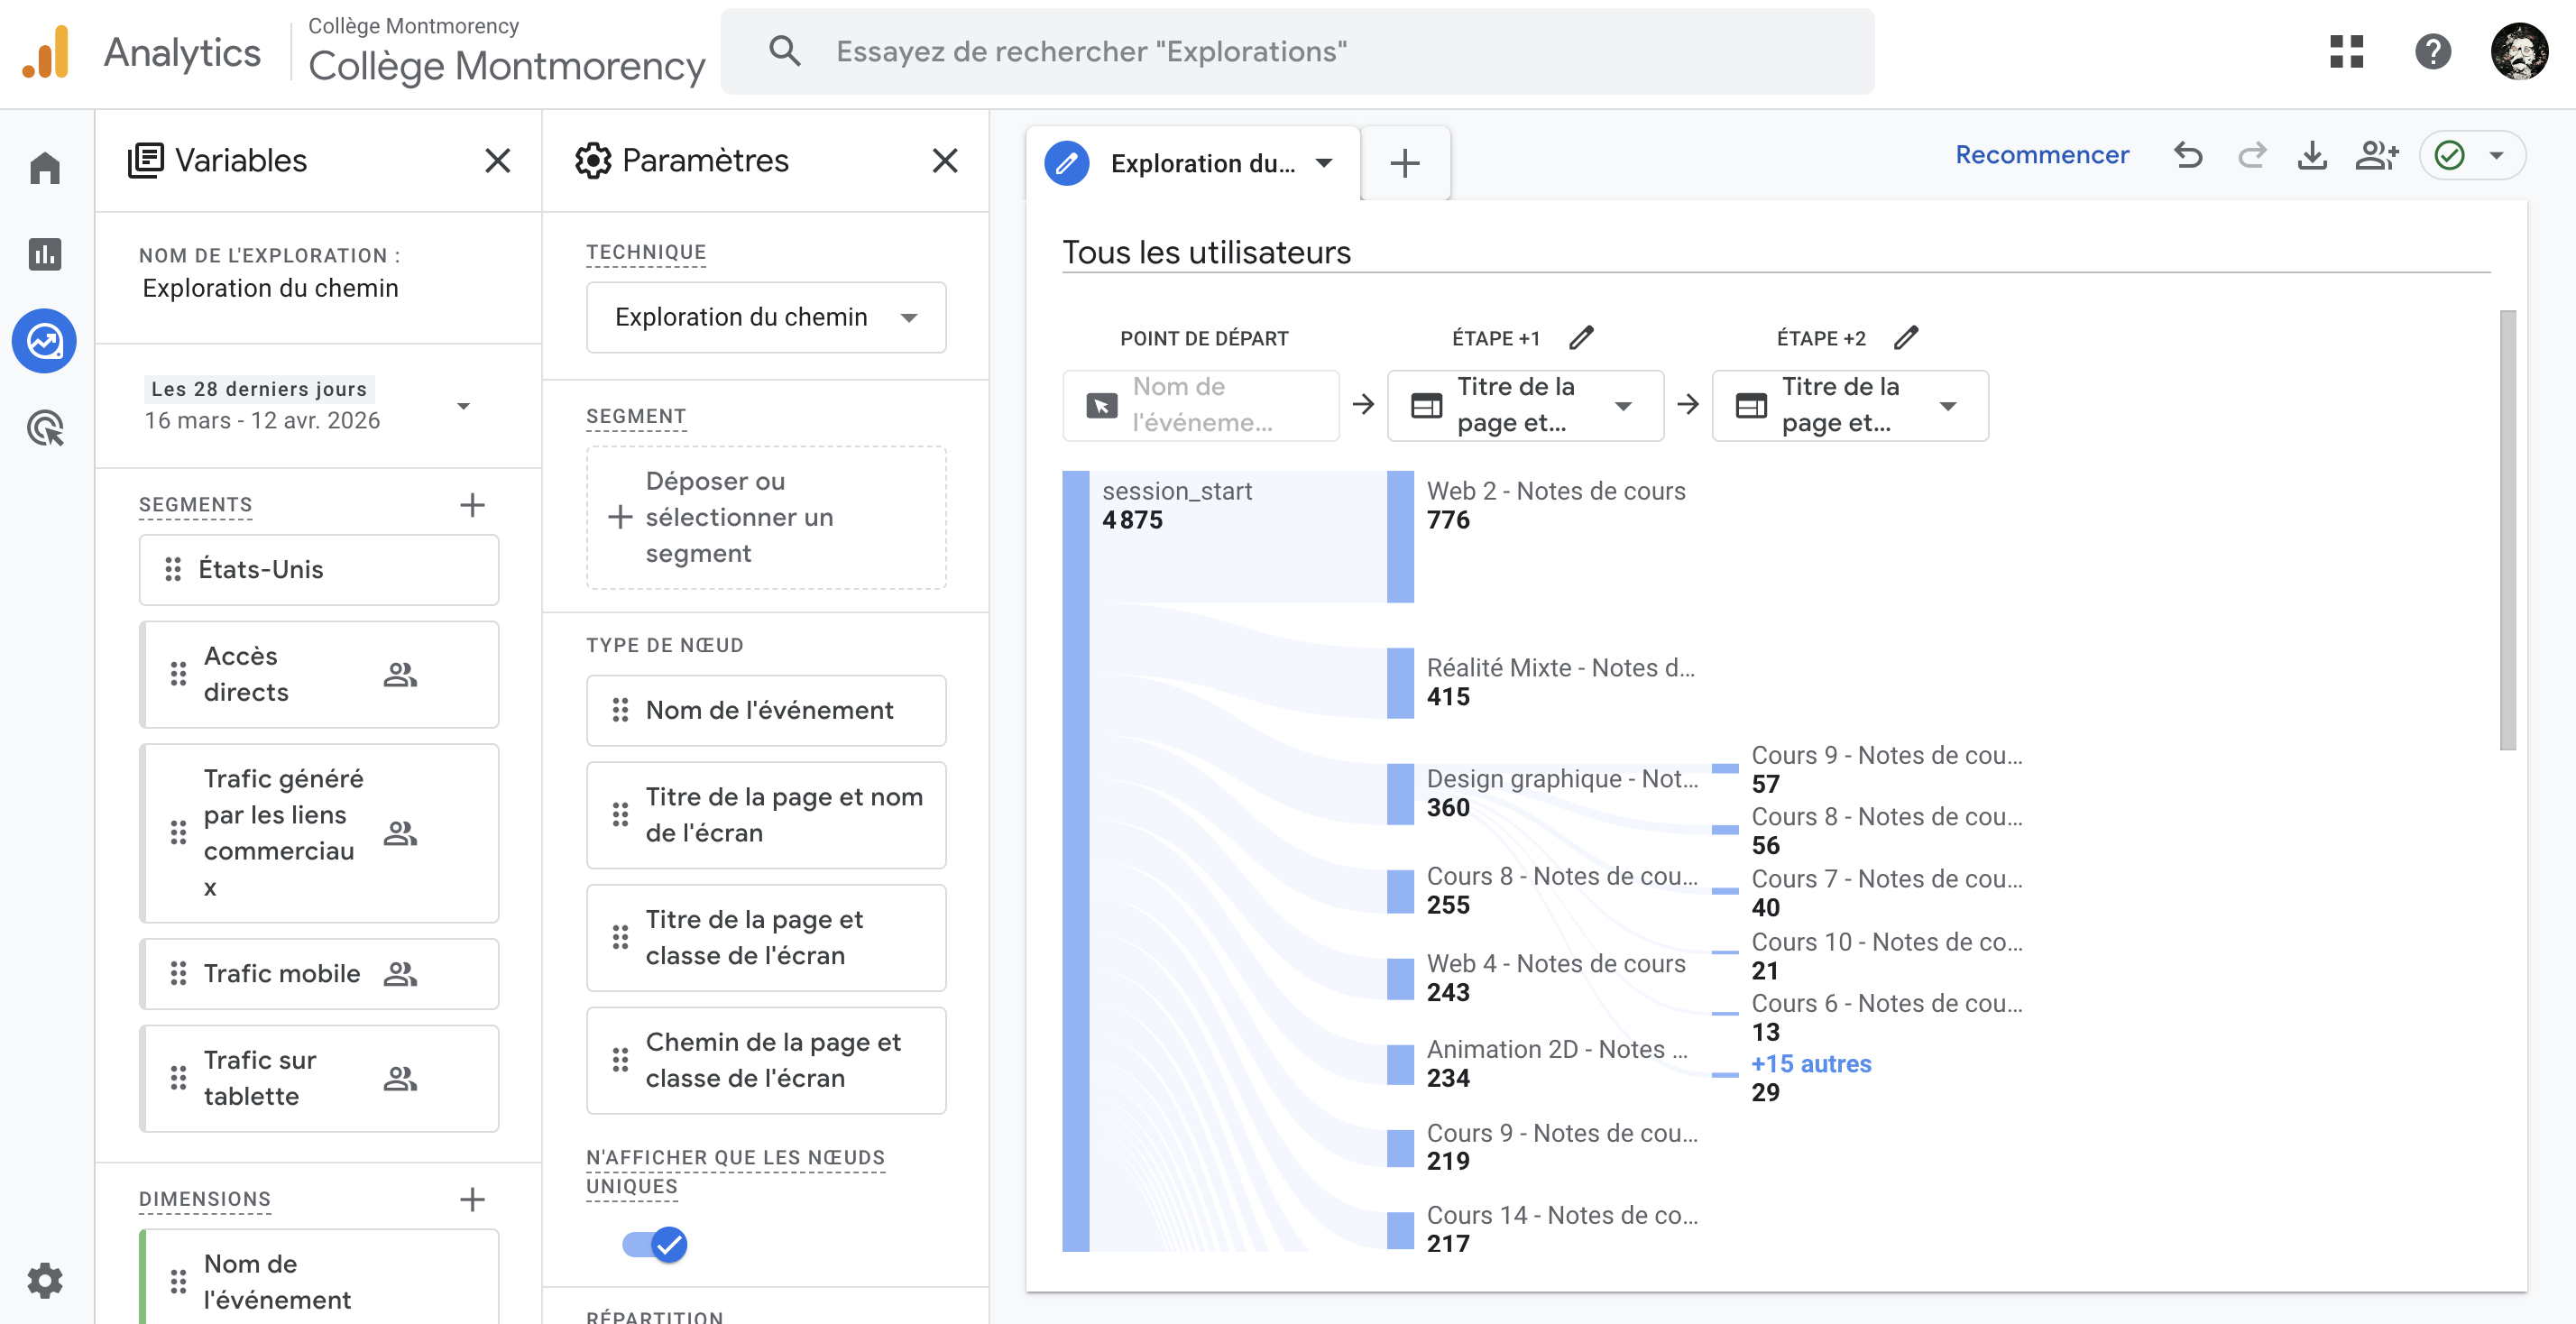The image size is (2576, 1324).
Task: Expand the Technique dropdown
Action: (x=766, y=317)
